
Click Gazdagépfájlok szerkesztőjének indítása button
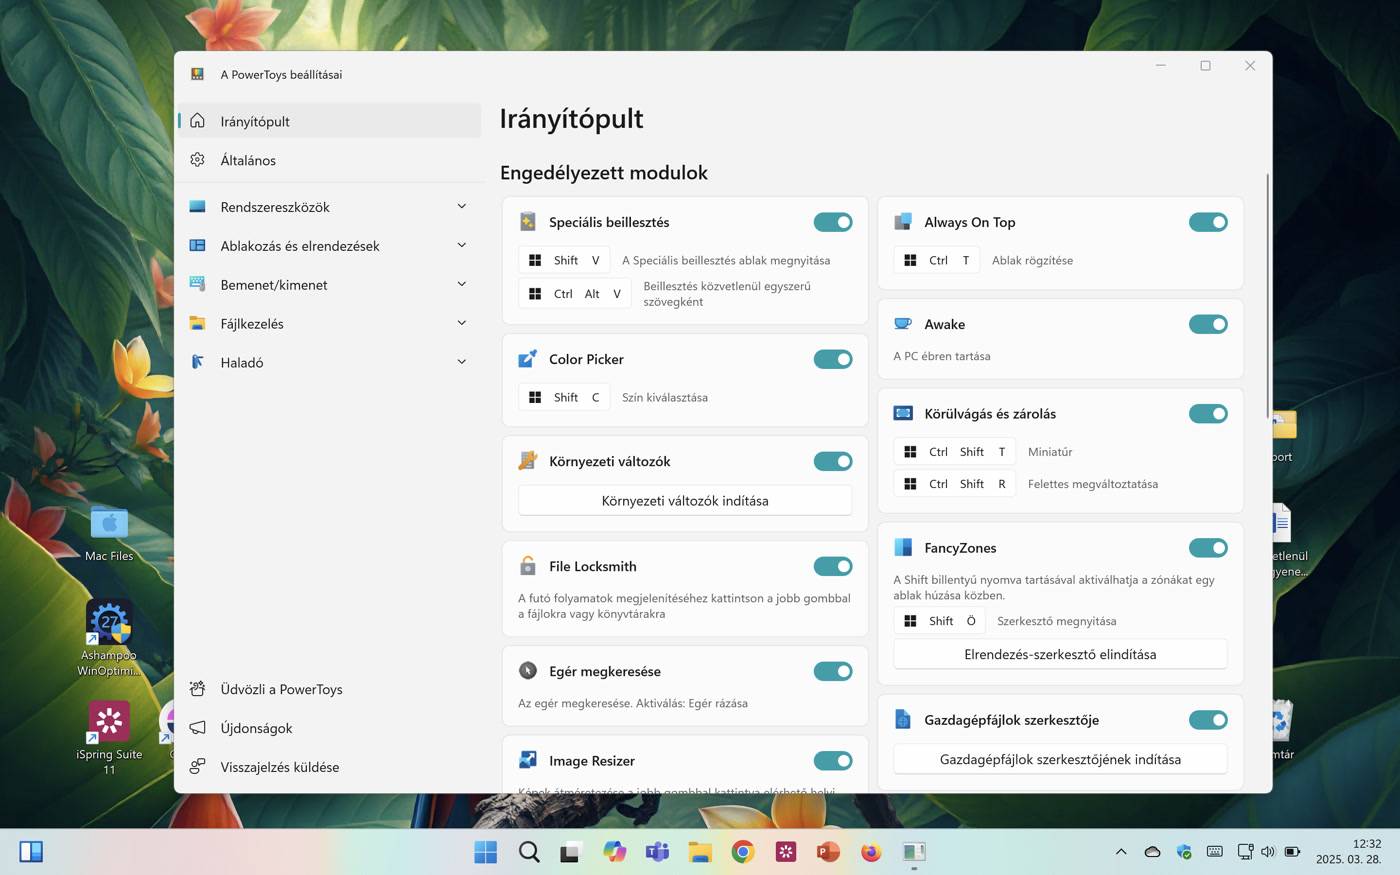click(x=1060, y=759)
